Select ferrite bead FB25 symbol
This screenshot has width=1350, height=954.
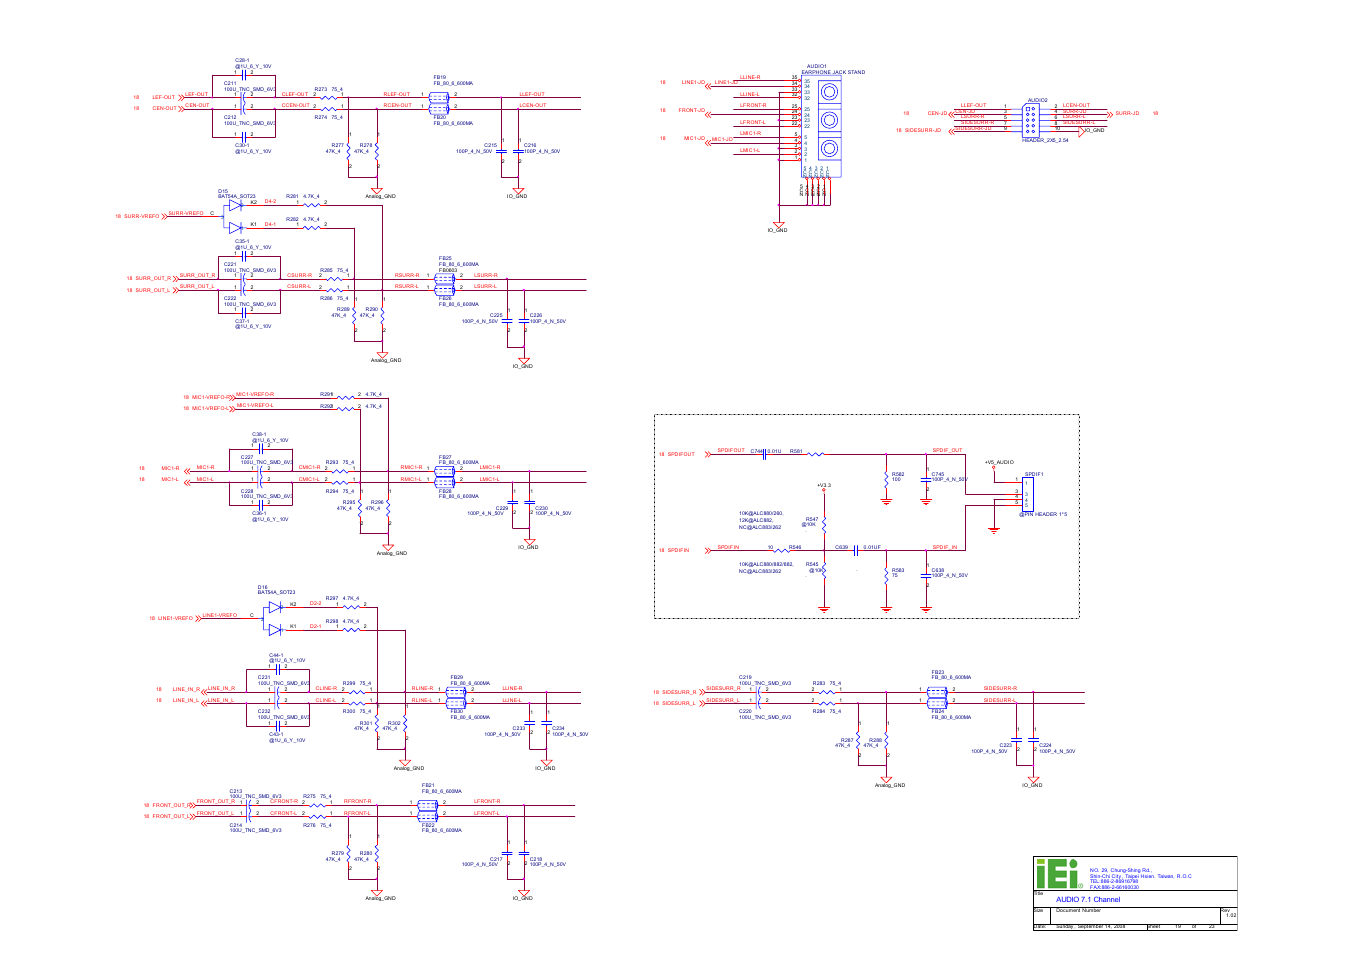445,278
